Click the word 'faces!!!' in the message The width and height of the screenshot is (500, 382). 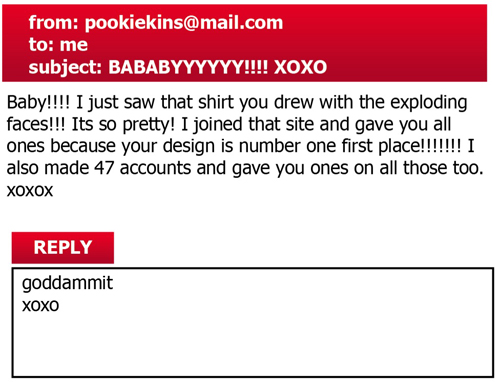36,124
